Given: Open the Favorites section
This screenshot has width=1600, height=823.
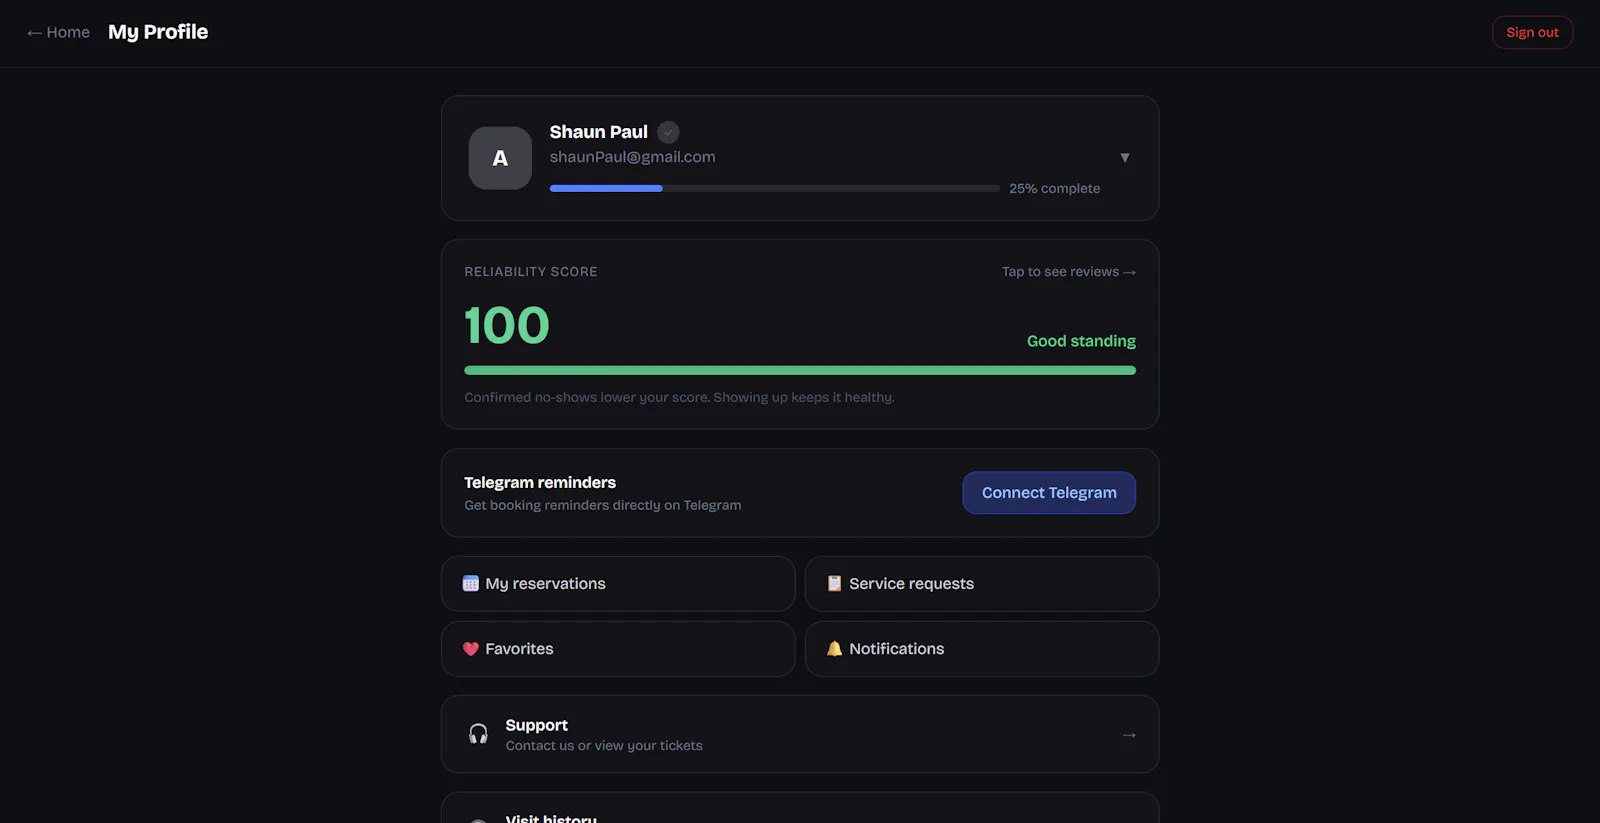Looking at the screenshot, I should [618, 649].
